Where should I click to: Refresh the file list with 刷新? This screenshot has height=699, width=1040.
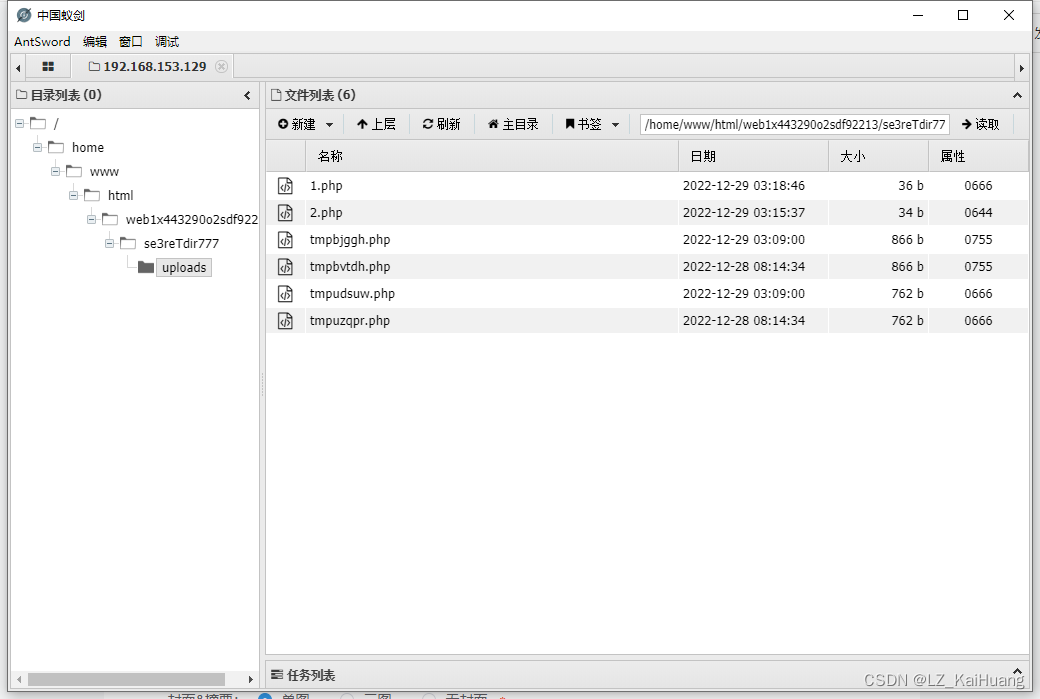(441, 124)
